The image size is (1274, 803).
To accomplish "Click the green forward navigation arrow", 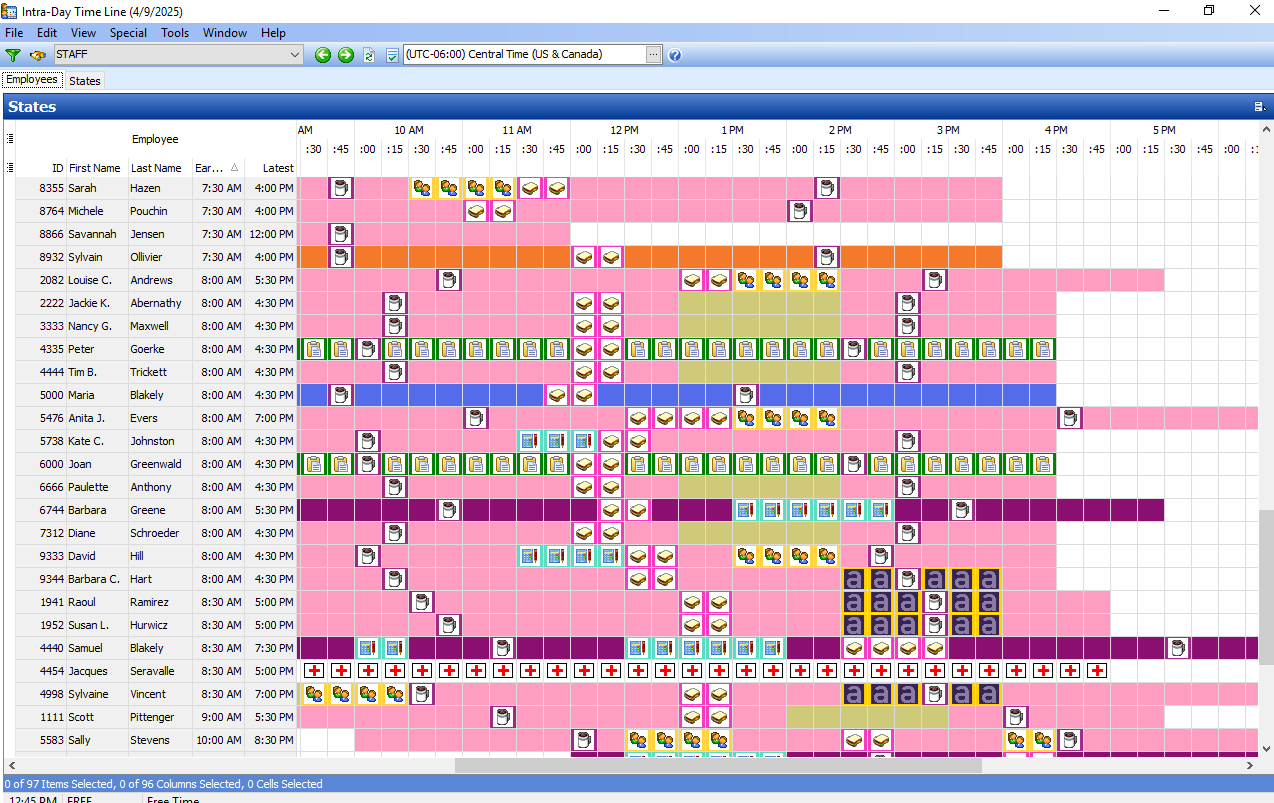I will tap(346, 55).
